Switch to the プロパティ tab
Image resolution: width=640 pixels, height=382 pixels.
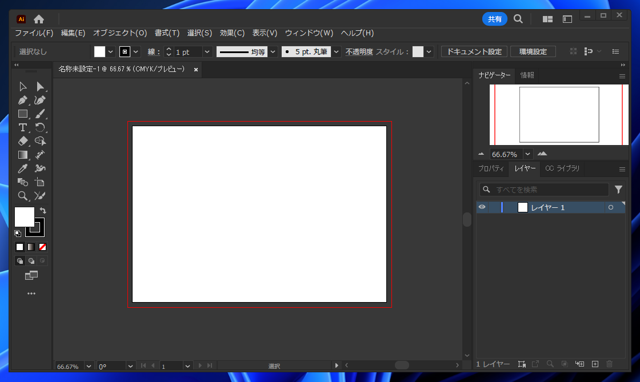491,169
